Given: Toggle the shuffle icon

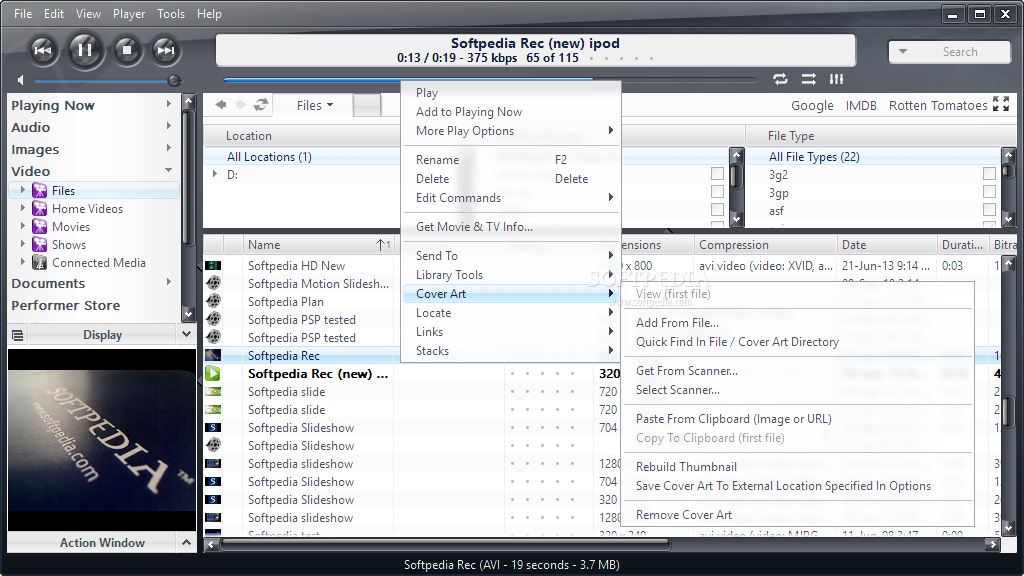Looking at the screenshot, I should tap(808, 79).
